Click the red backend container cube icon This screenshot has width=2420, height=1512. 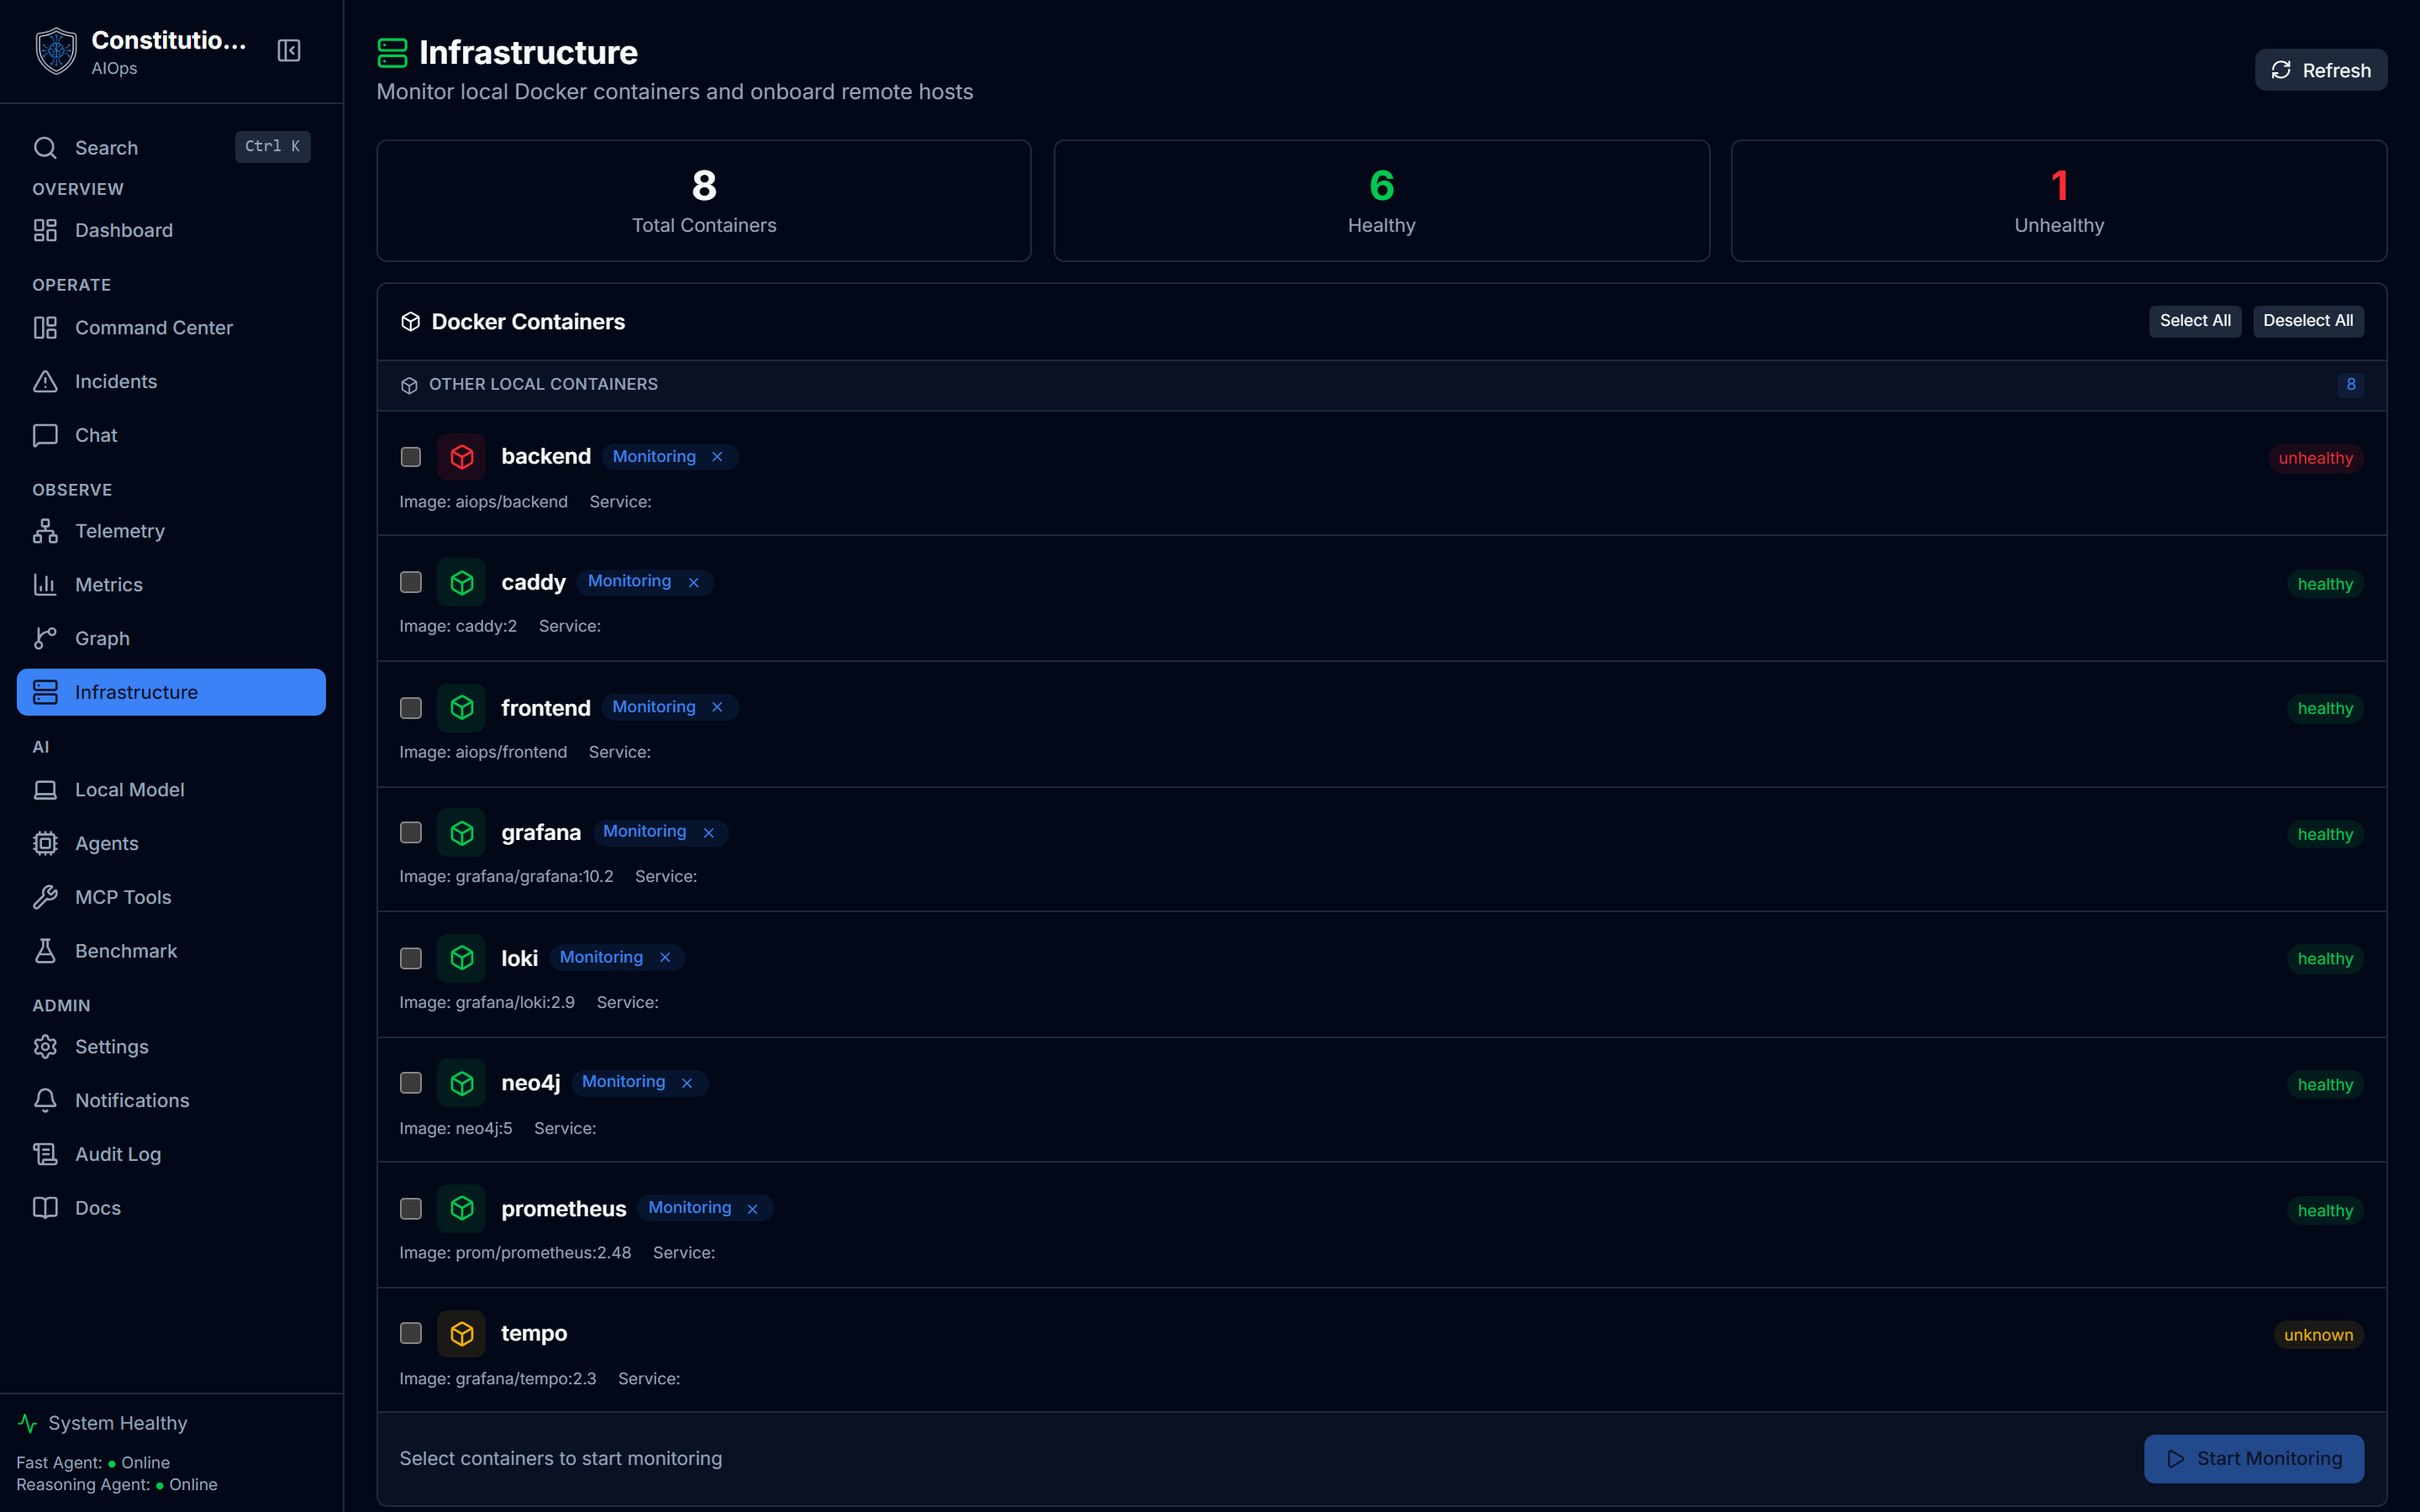pyautogui.click(x=461, y=457)
